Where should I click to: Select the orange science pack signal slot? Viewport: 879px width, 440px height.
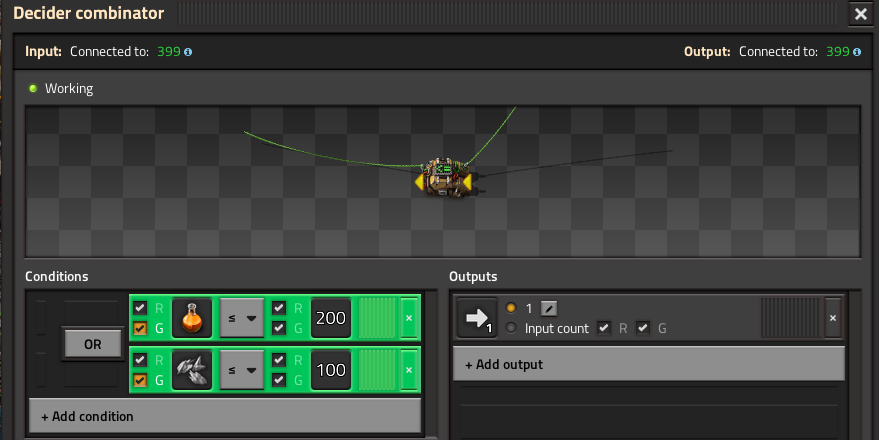click(192, 318)
